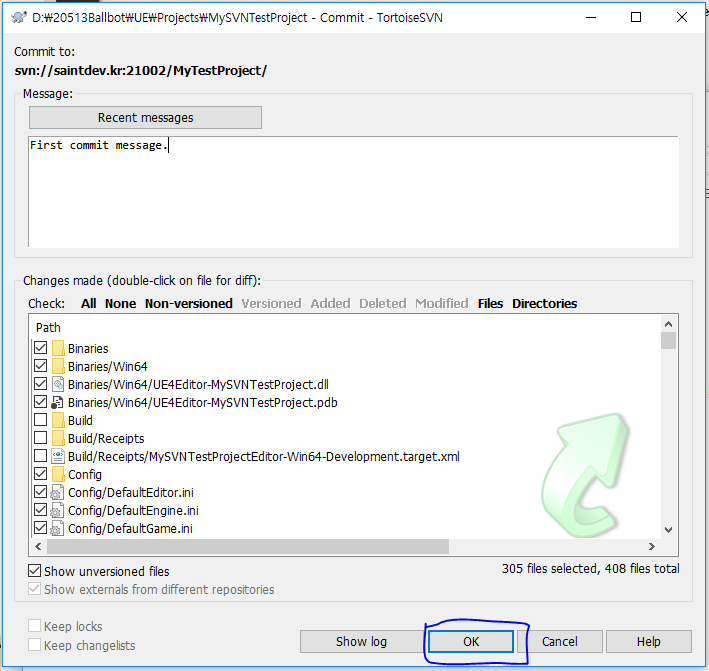The height and width of the screenshot is (671, 709).
Task: Enable the Keep locks checkbox
Action: (x=34, y=626)
